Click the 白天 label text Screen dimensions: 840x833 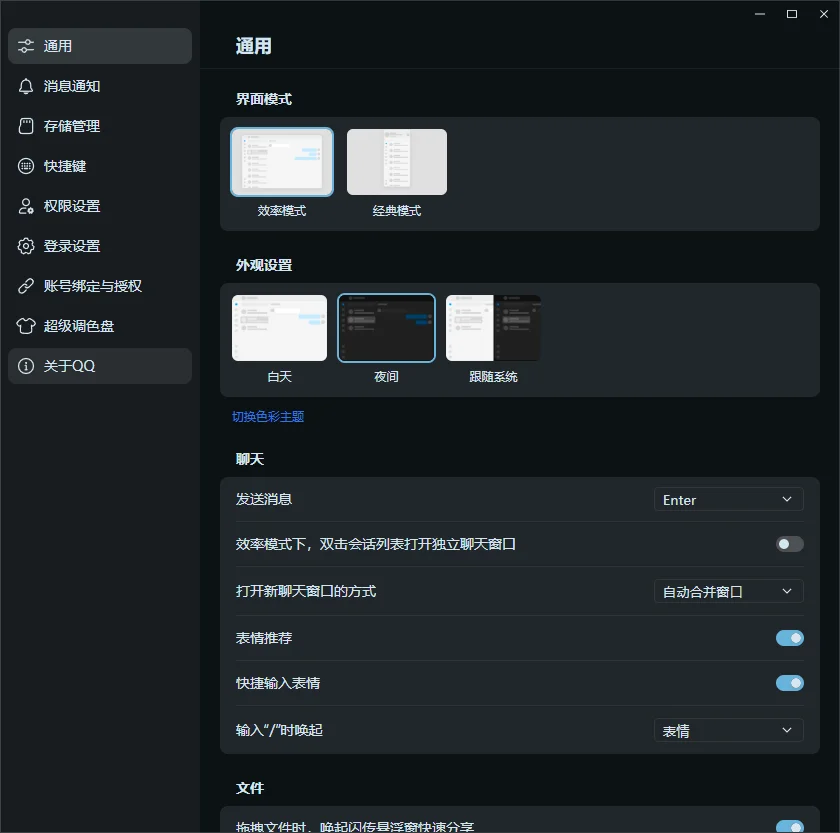point(280,377)
